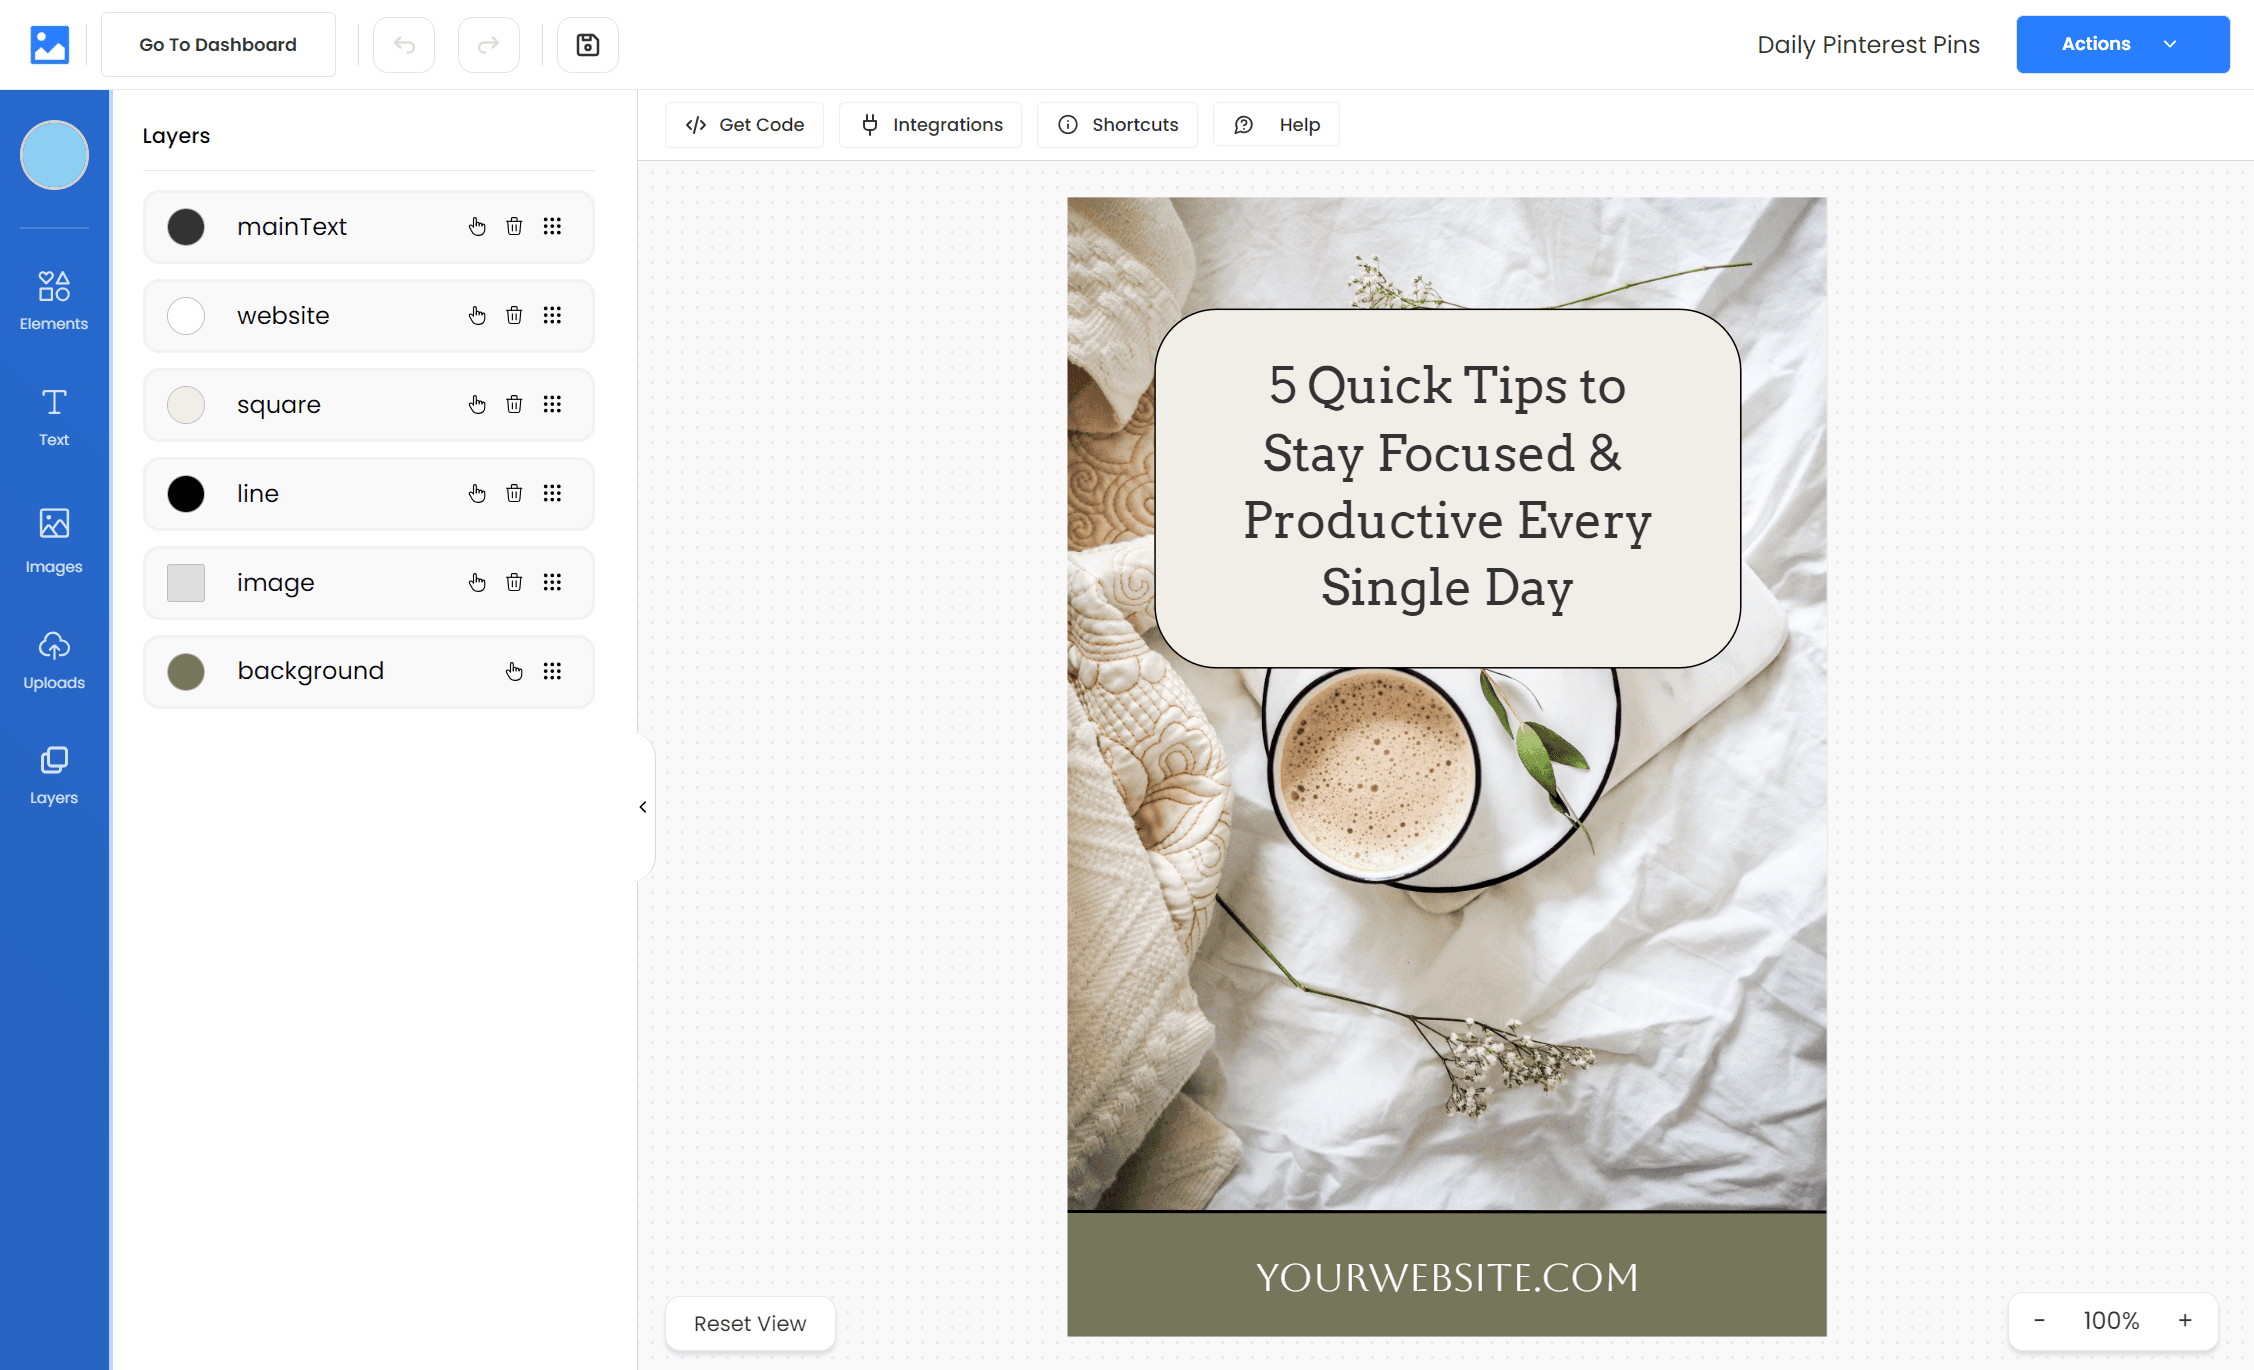Open the Help tab
2254x1370 pixels.
pyautogui.click(x=1282, y=124)
